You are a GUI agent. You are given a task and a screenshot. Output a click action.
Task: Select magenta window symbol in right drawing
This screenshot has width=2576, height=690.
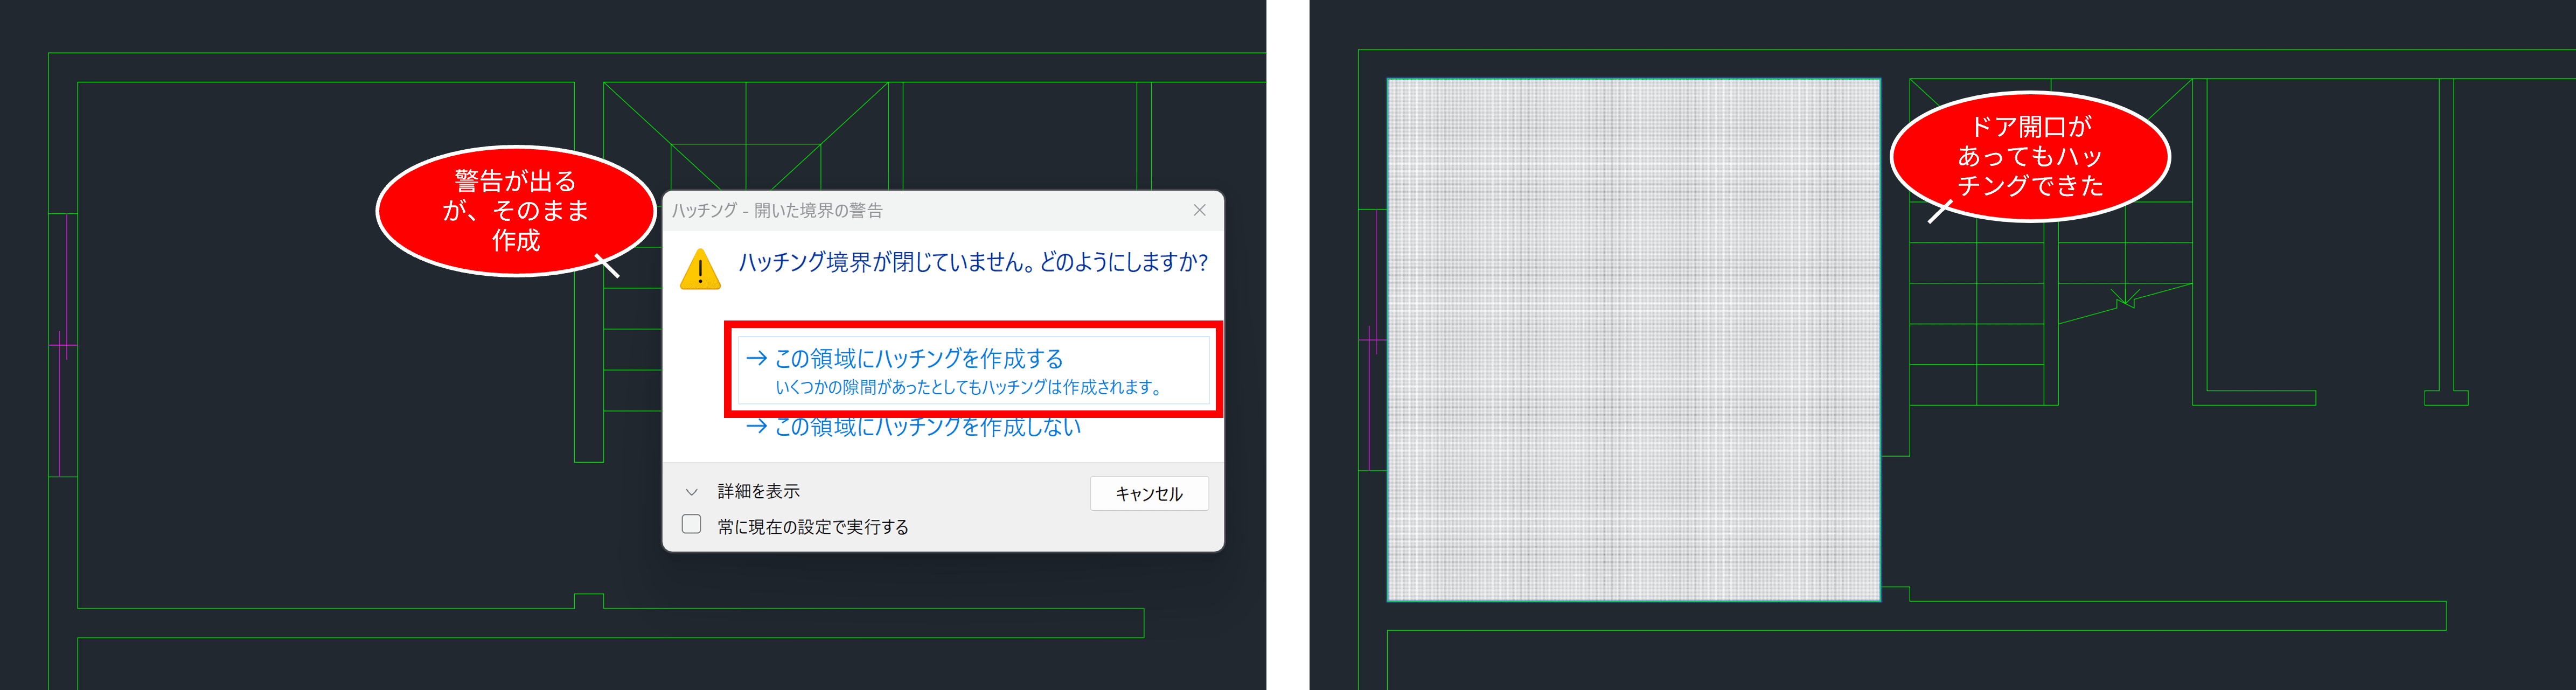(x=1374, y=340)
